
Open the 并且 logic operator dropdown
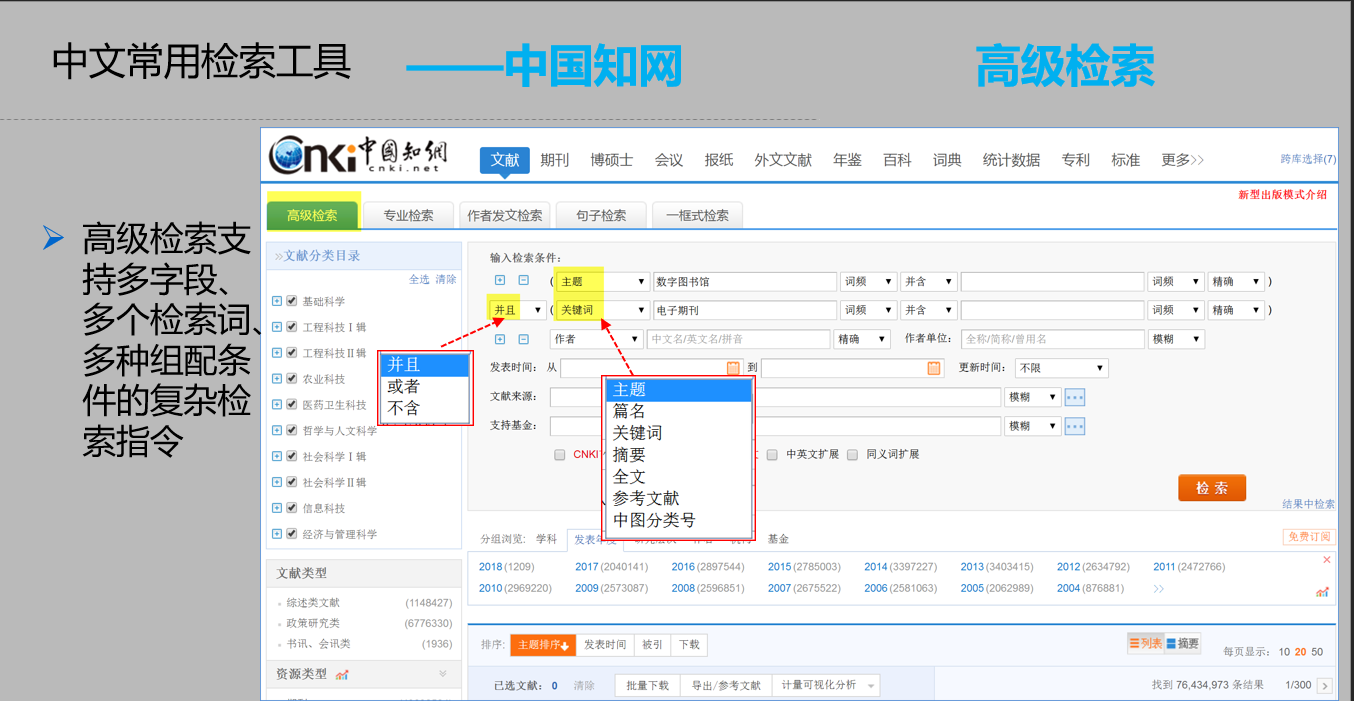[x=517, y=310]
